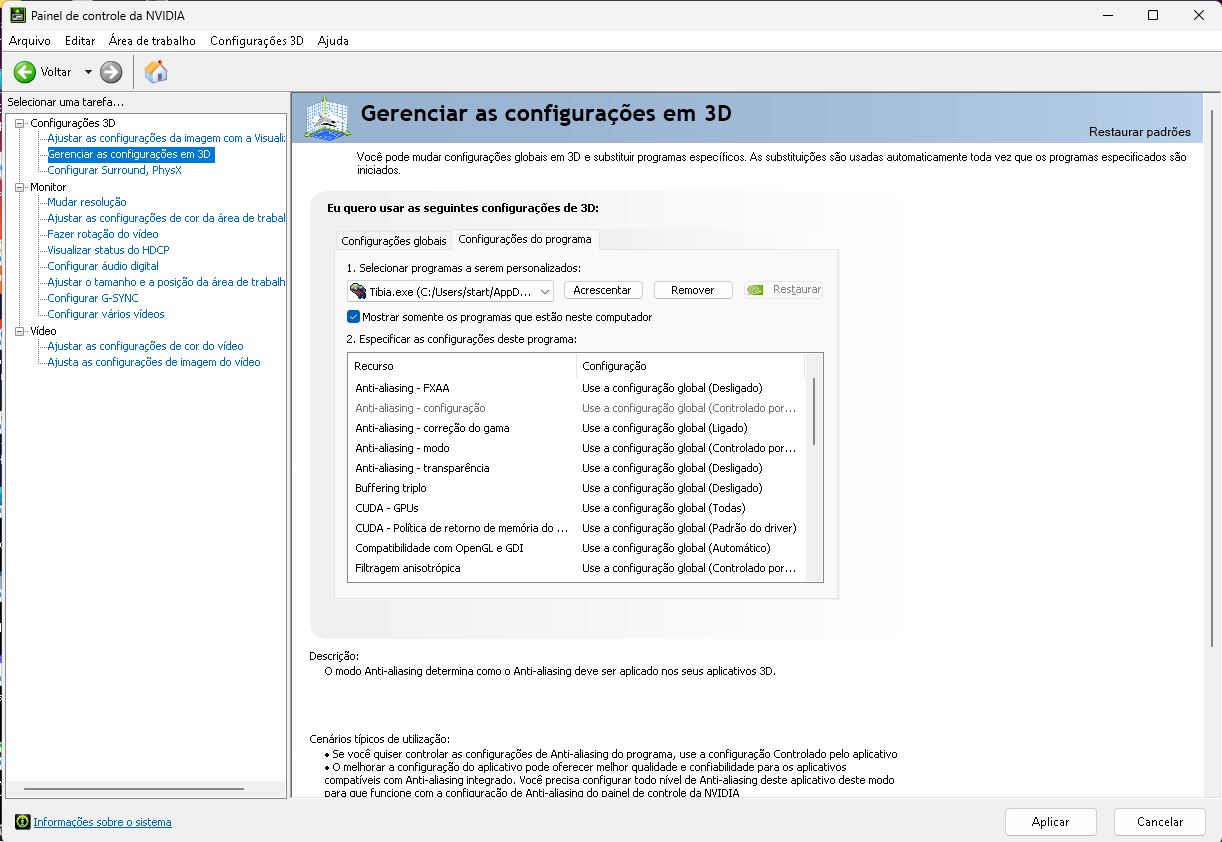Open 'Configurar áudio digital' tree item

tap(103, 266)
